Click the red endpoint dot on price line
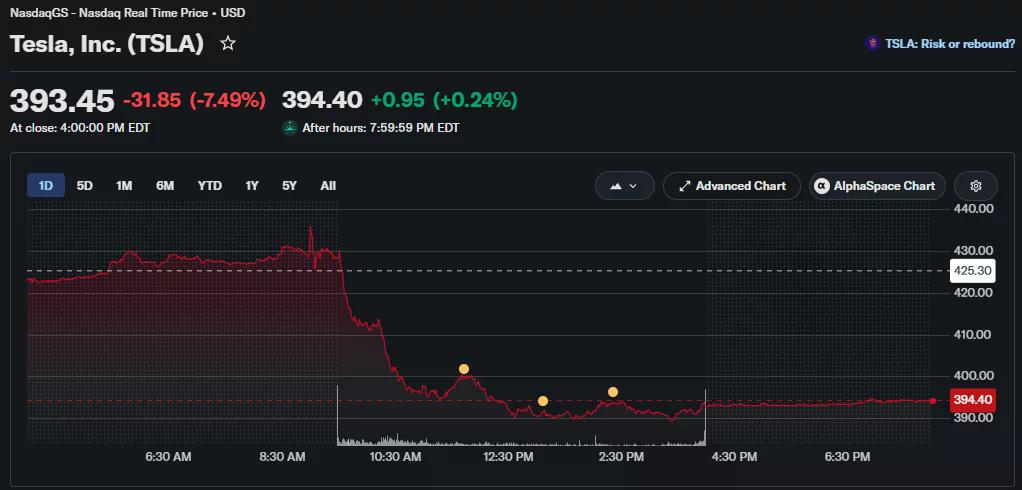The width and height of the screenshot is (1022, 490). point(933,401)
